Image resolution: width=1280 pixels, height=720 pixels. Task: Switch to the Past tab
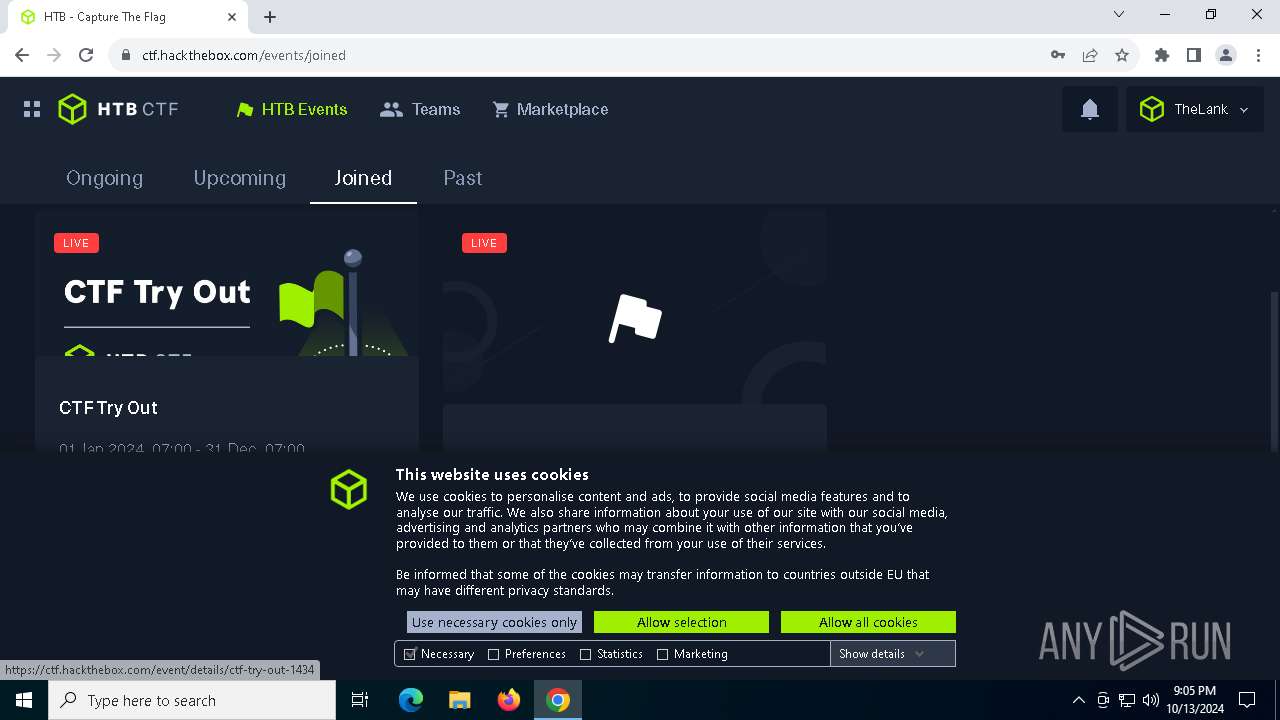point(463,178)
